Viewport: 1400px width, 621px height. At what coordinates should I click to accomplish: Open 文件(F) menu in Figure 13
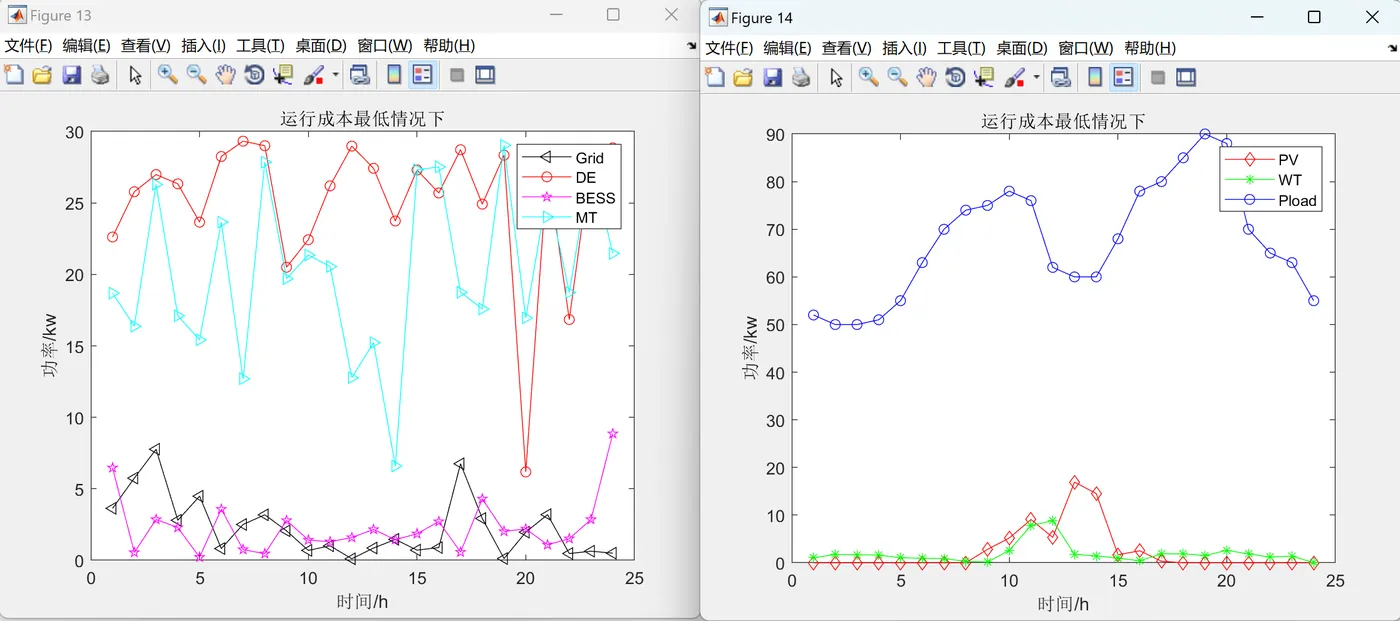coord(28,46)
